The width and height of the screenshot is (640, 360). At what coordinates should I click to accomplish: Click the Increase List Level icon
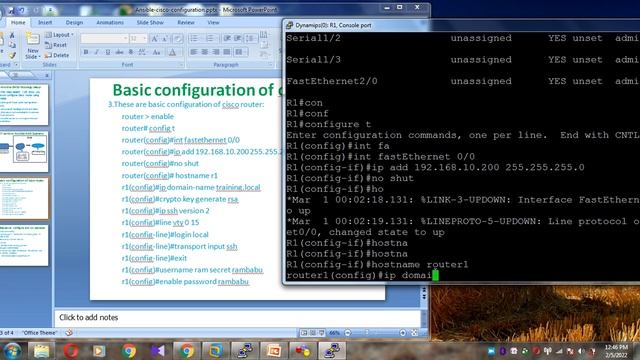[x=238, y=39]
